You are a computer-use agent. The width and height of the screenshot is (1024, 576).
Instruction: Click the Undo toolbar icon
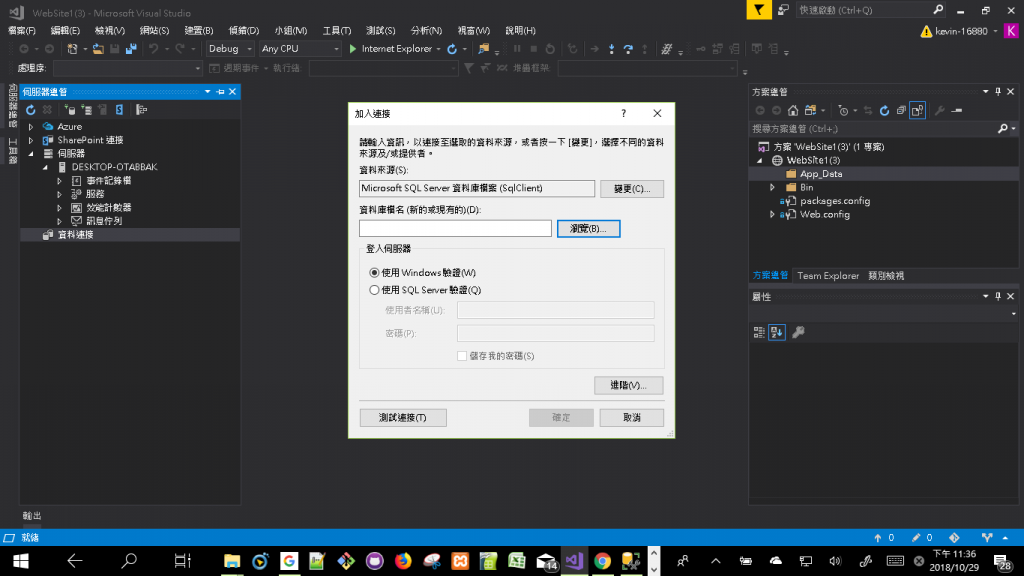tap(153, 49)
